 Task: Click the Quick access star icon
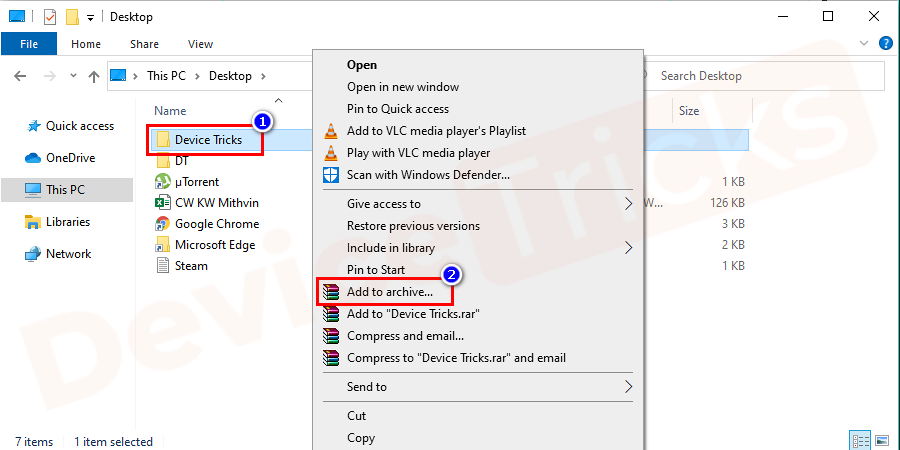(34, 126)
